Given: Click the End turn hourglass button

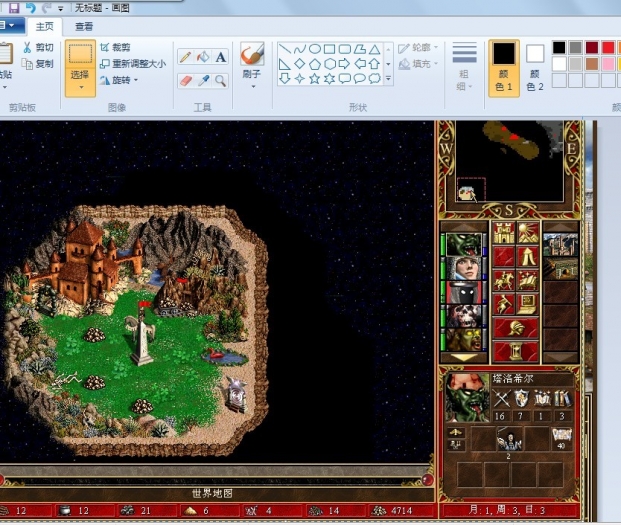Looking at the screenshot, I should click(516, 352).
